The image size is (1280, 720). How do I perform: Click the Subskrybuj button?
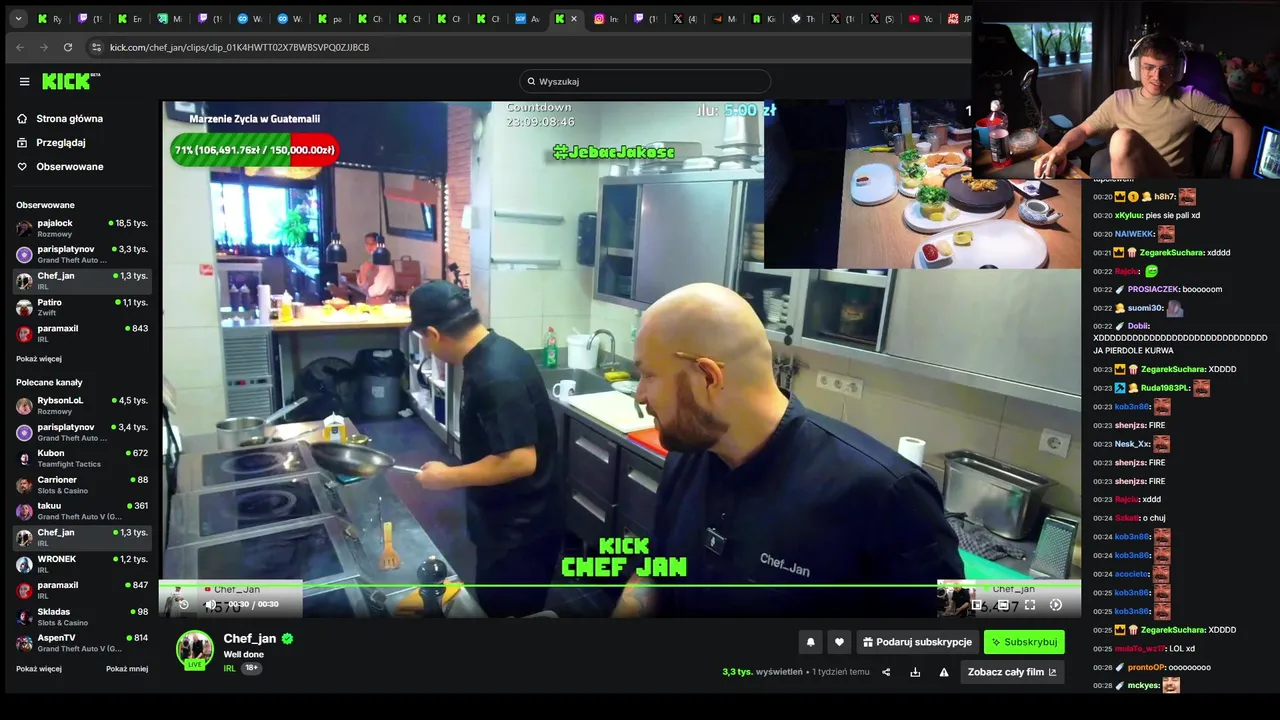pyautogui.click(x=1024, y=642)
